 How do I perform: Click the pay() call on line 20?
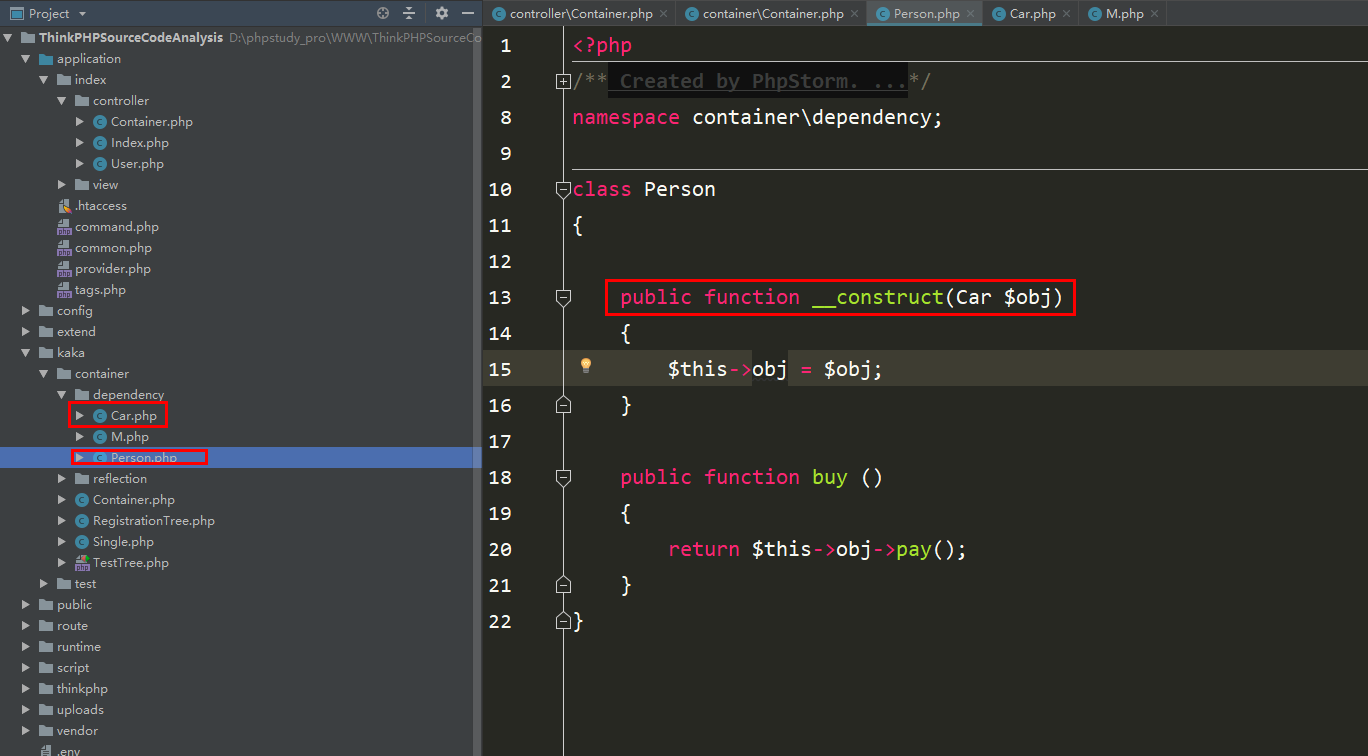point(931,550)
